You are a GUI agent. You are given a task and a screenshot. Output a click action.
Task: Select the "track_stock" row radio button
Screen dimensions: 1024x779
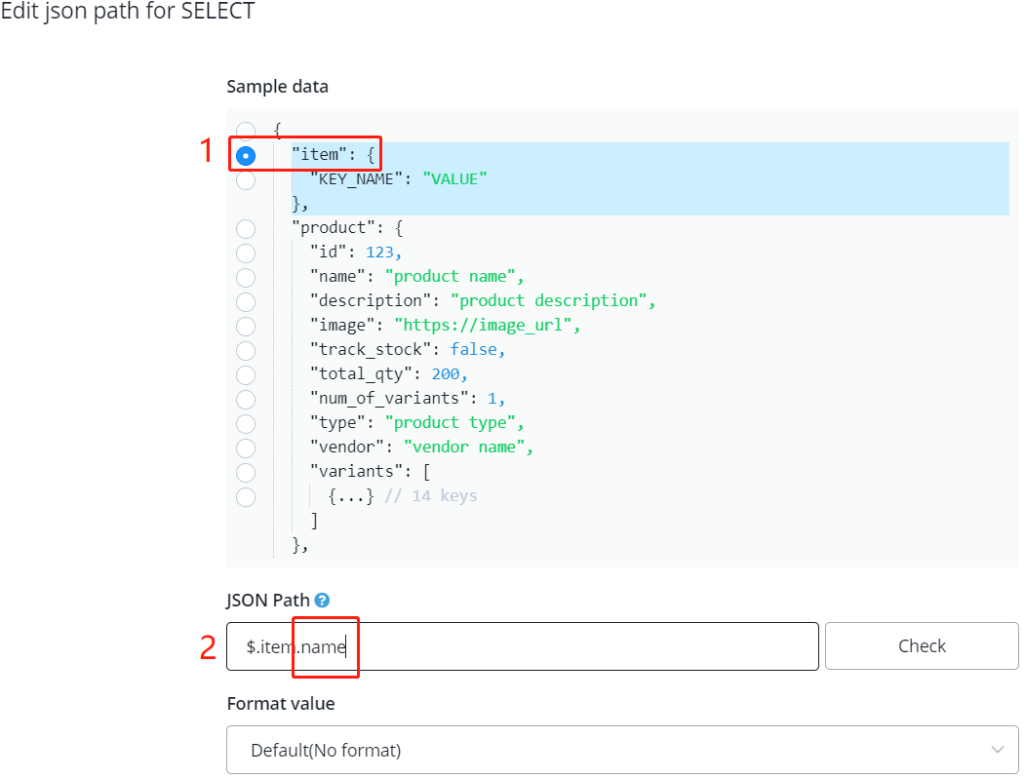246,350
